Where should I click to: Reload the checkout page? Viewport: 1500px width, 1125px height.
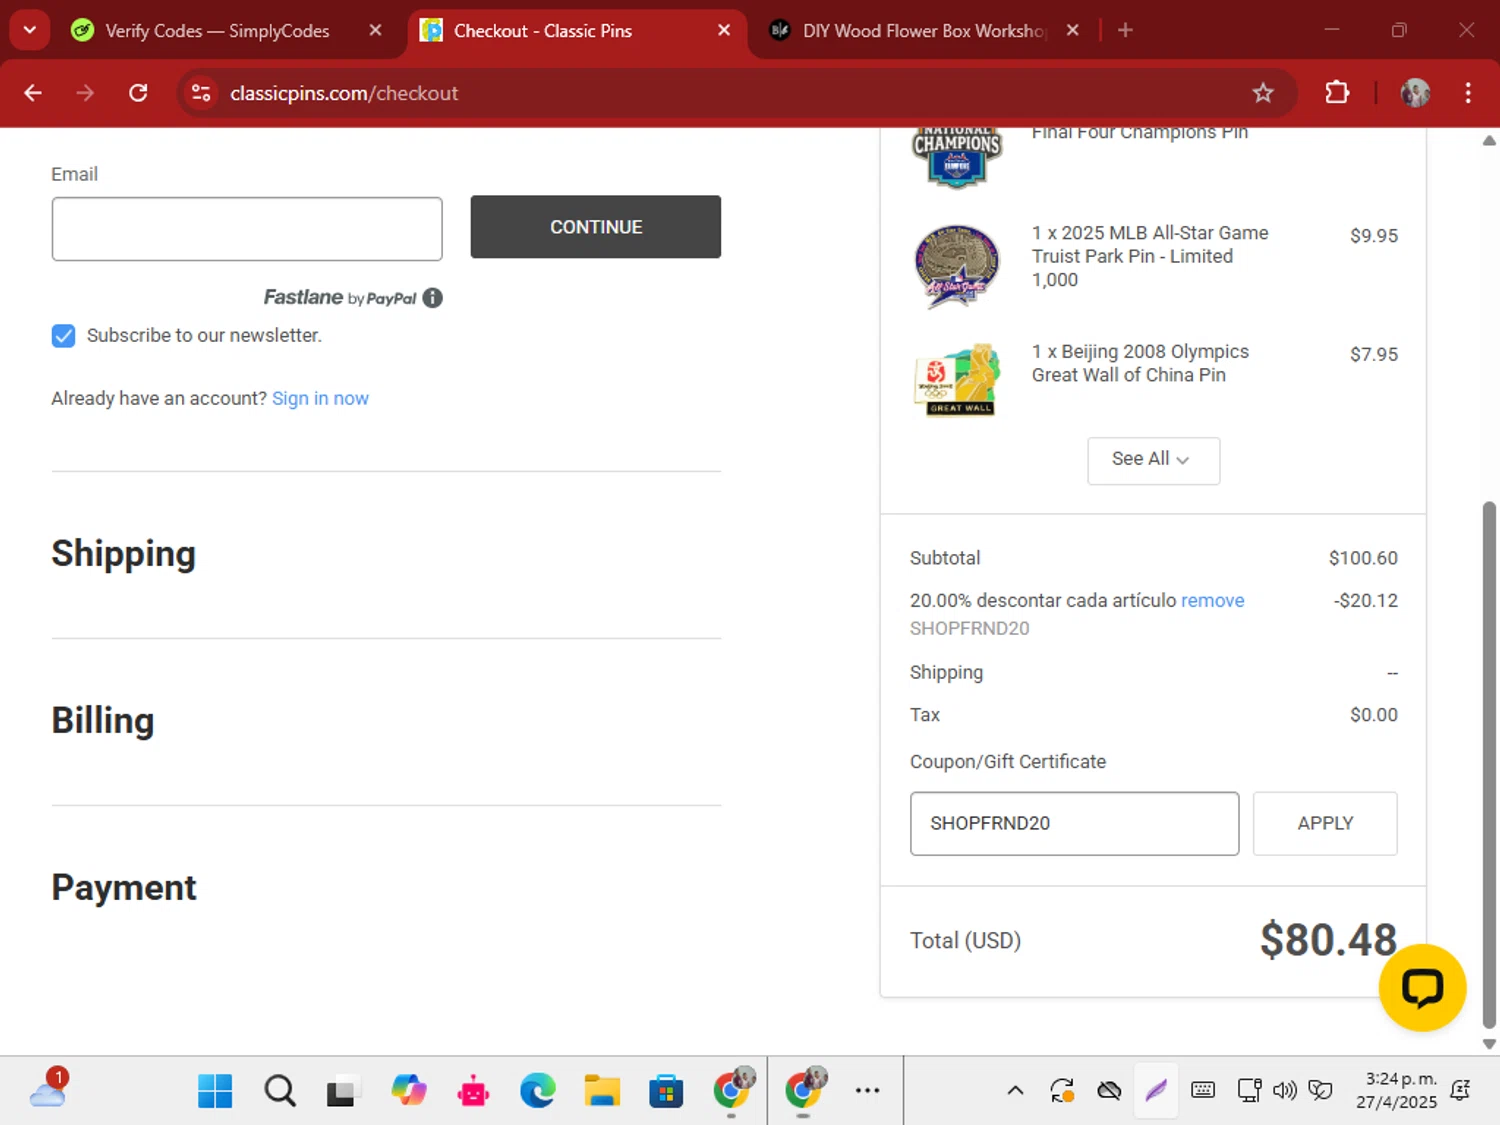coord(138,93)
